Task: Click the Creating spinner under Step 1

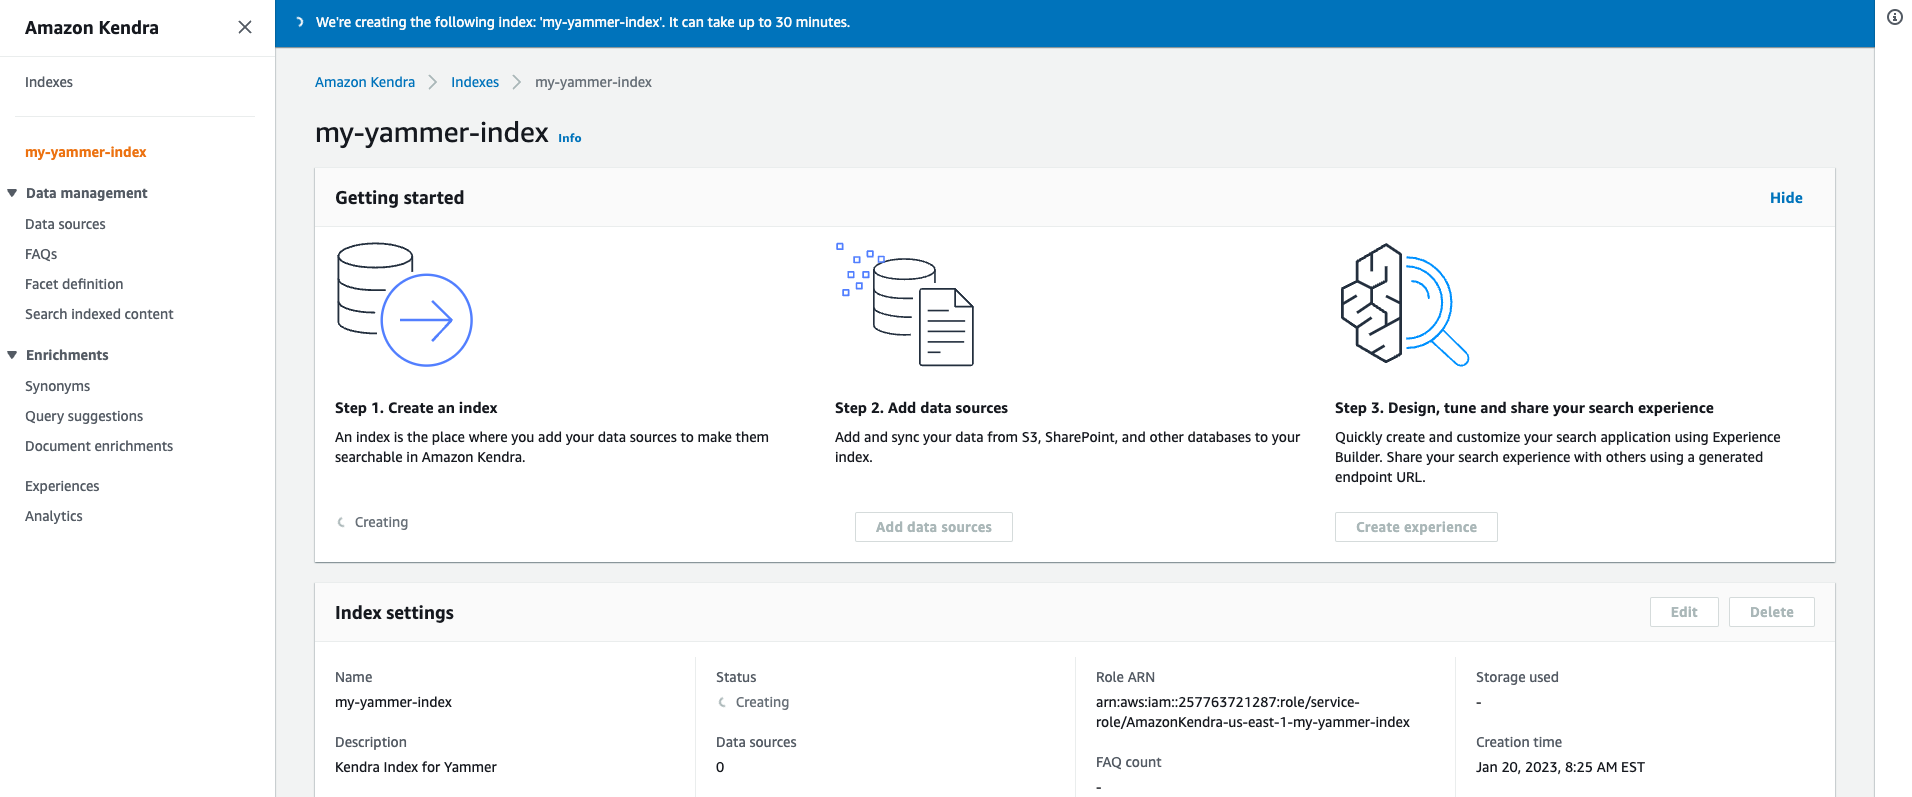Action: click(341, 522)
